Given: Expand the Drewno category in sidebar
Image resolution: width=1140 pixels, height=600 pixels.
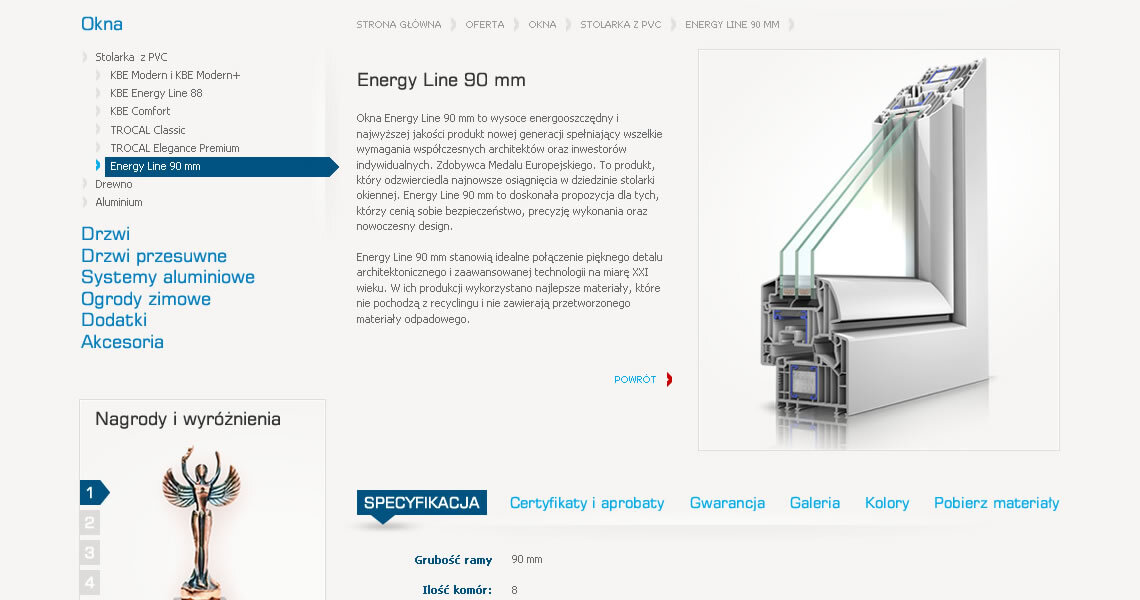Looking at the screenshot, I should pos(113,184).
